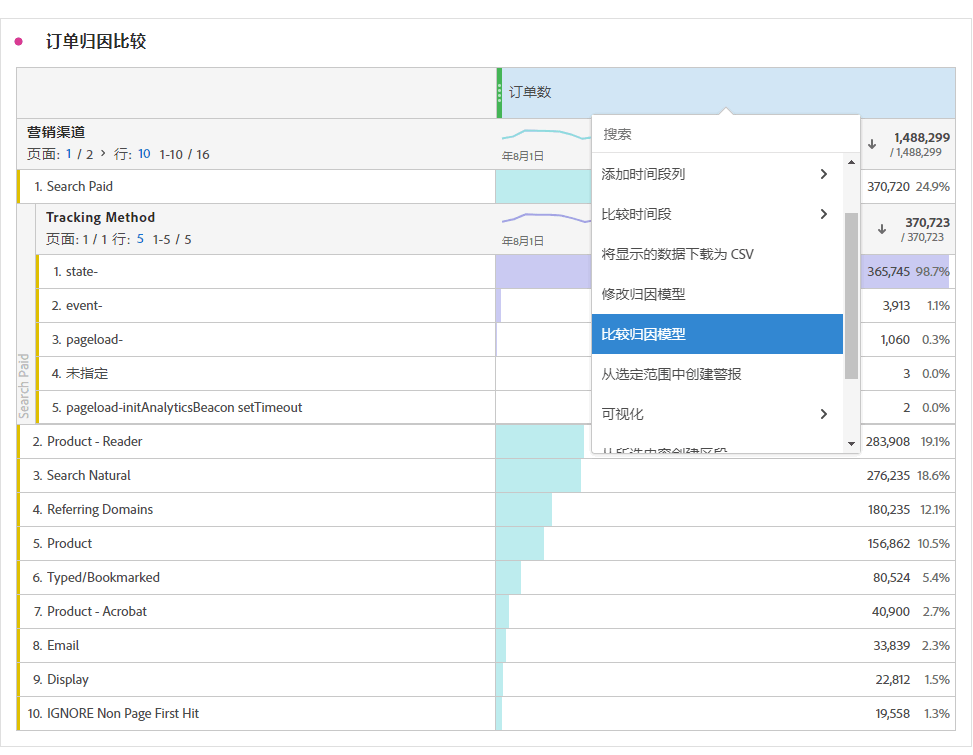
Task: Select the 未指定 row
Action: click(x=266, y=373)
